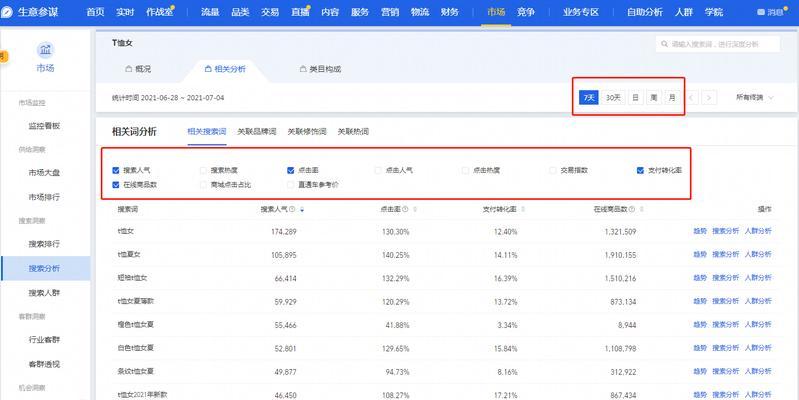799x400 pixels.
Task: Select the 关联品牌词 tab
Action: [256, 132]
